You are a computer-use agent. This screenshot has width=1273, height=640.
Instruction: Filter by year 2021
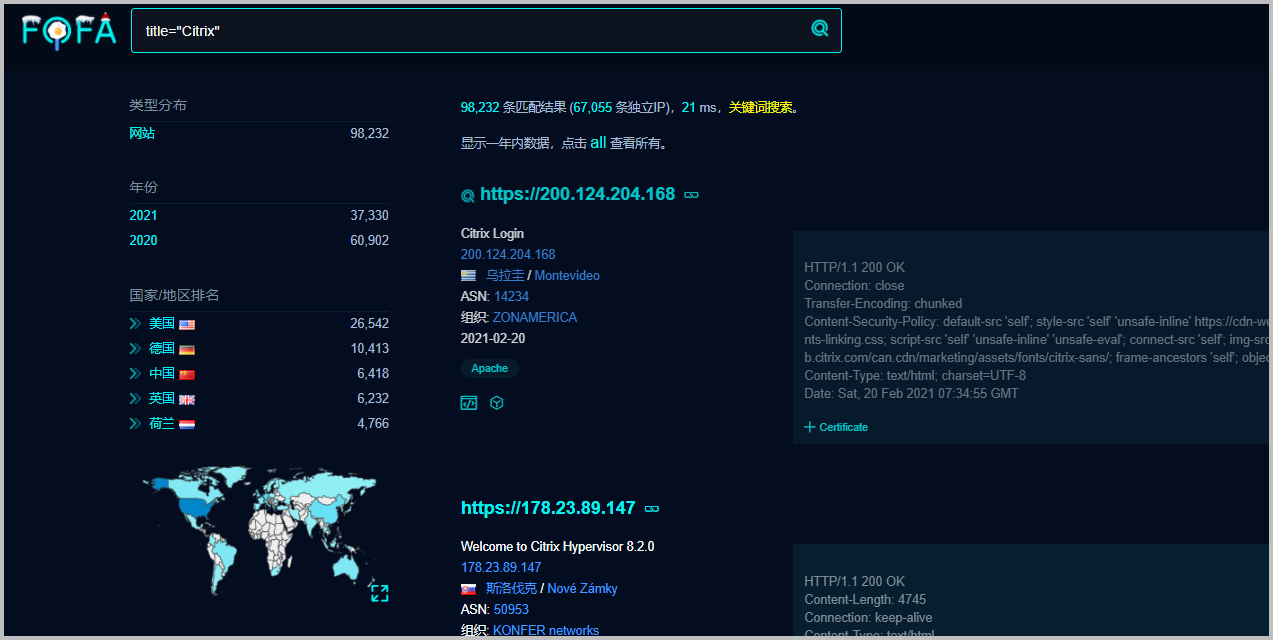143,215
